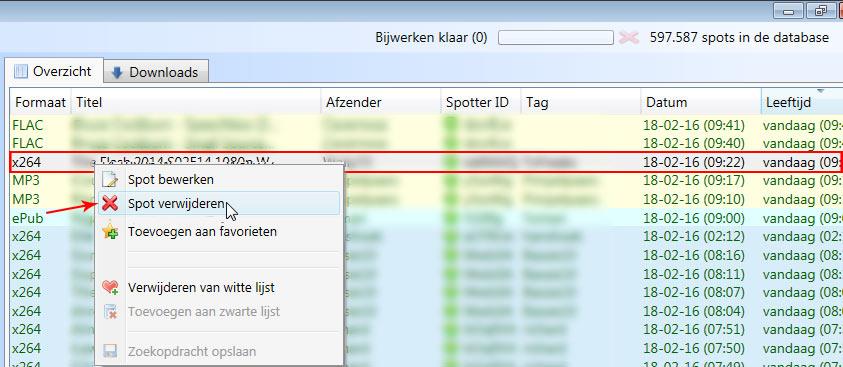Click the star icon for favorieten

coord(110,232)
